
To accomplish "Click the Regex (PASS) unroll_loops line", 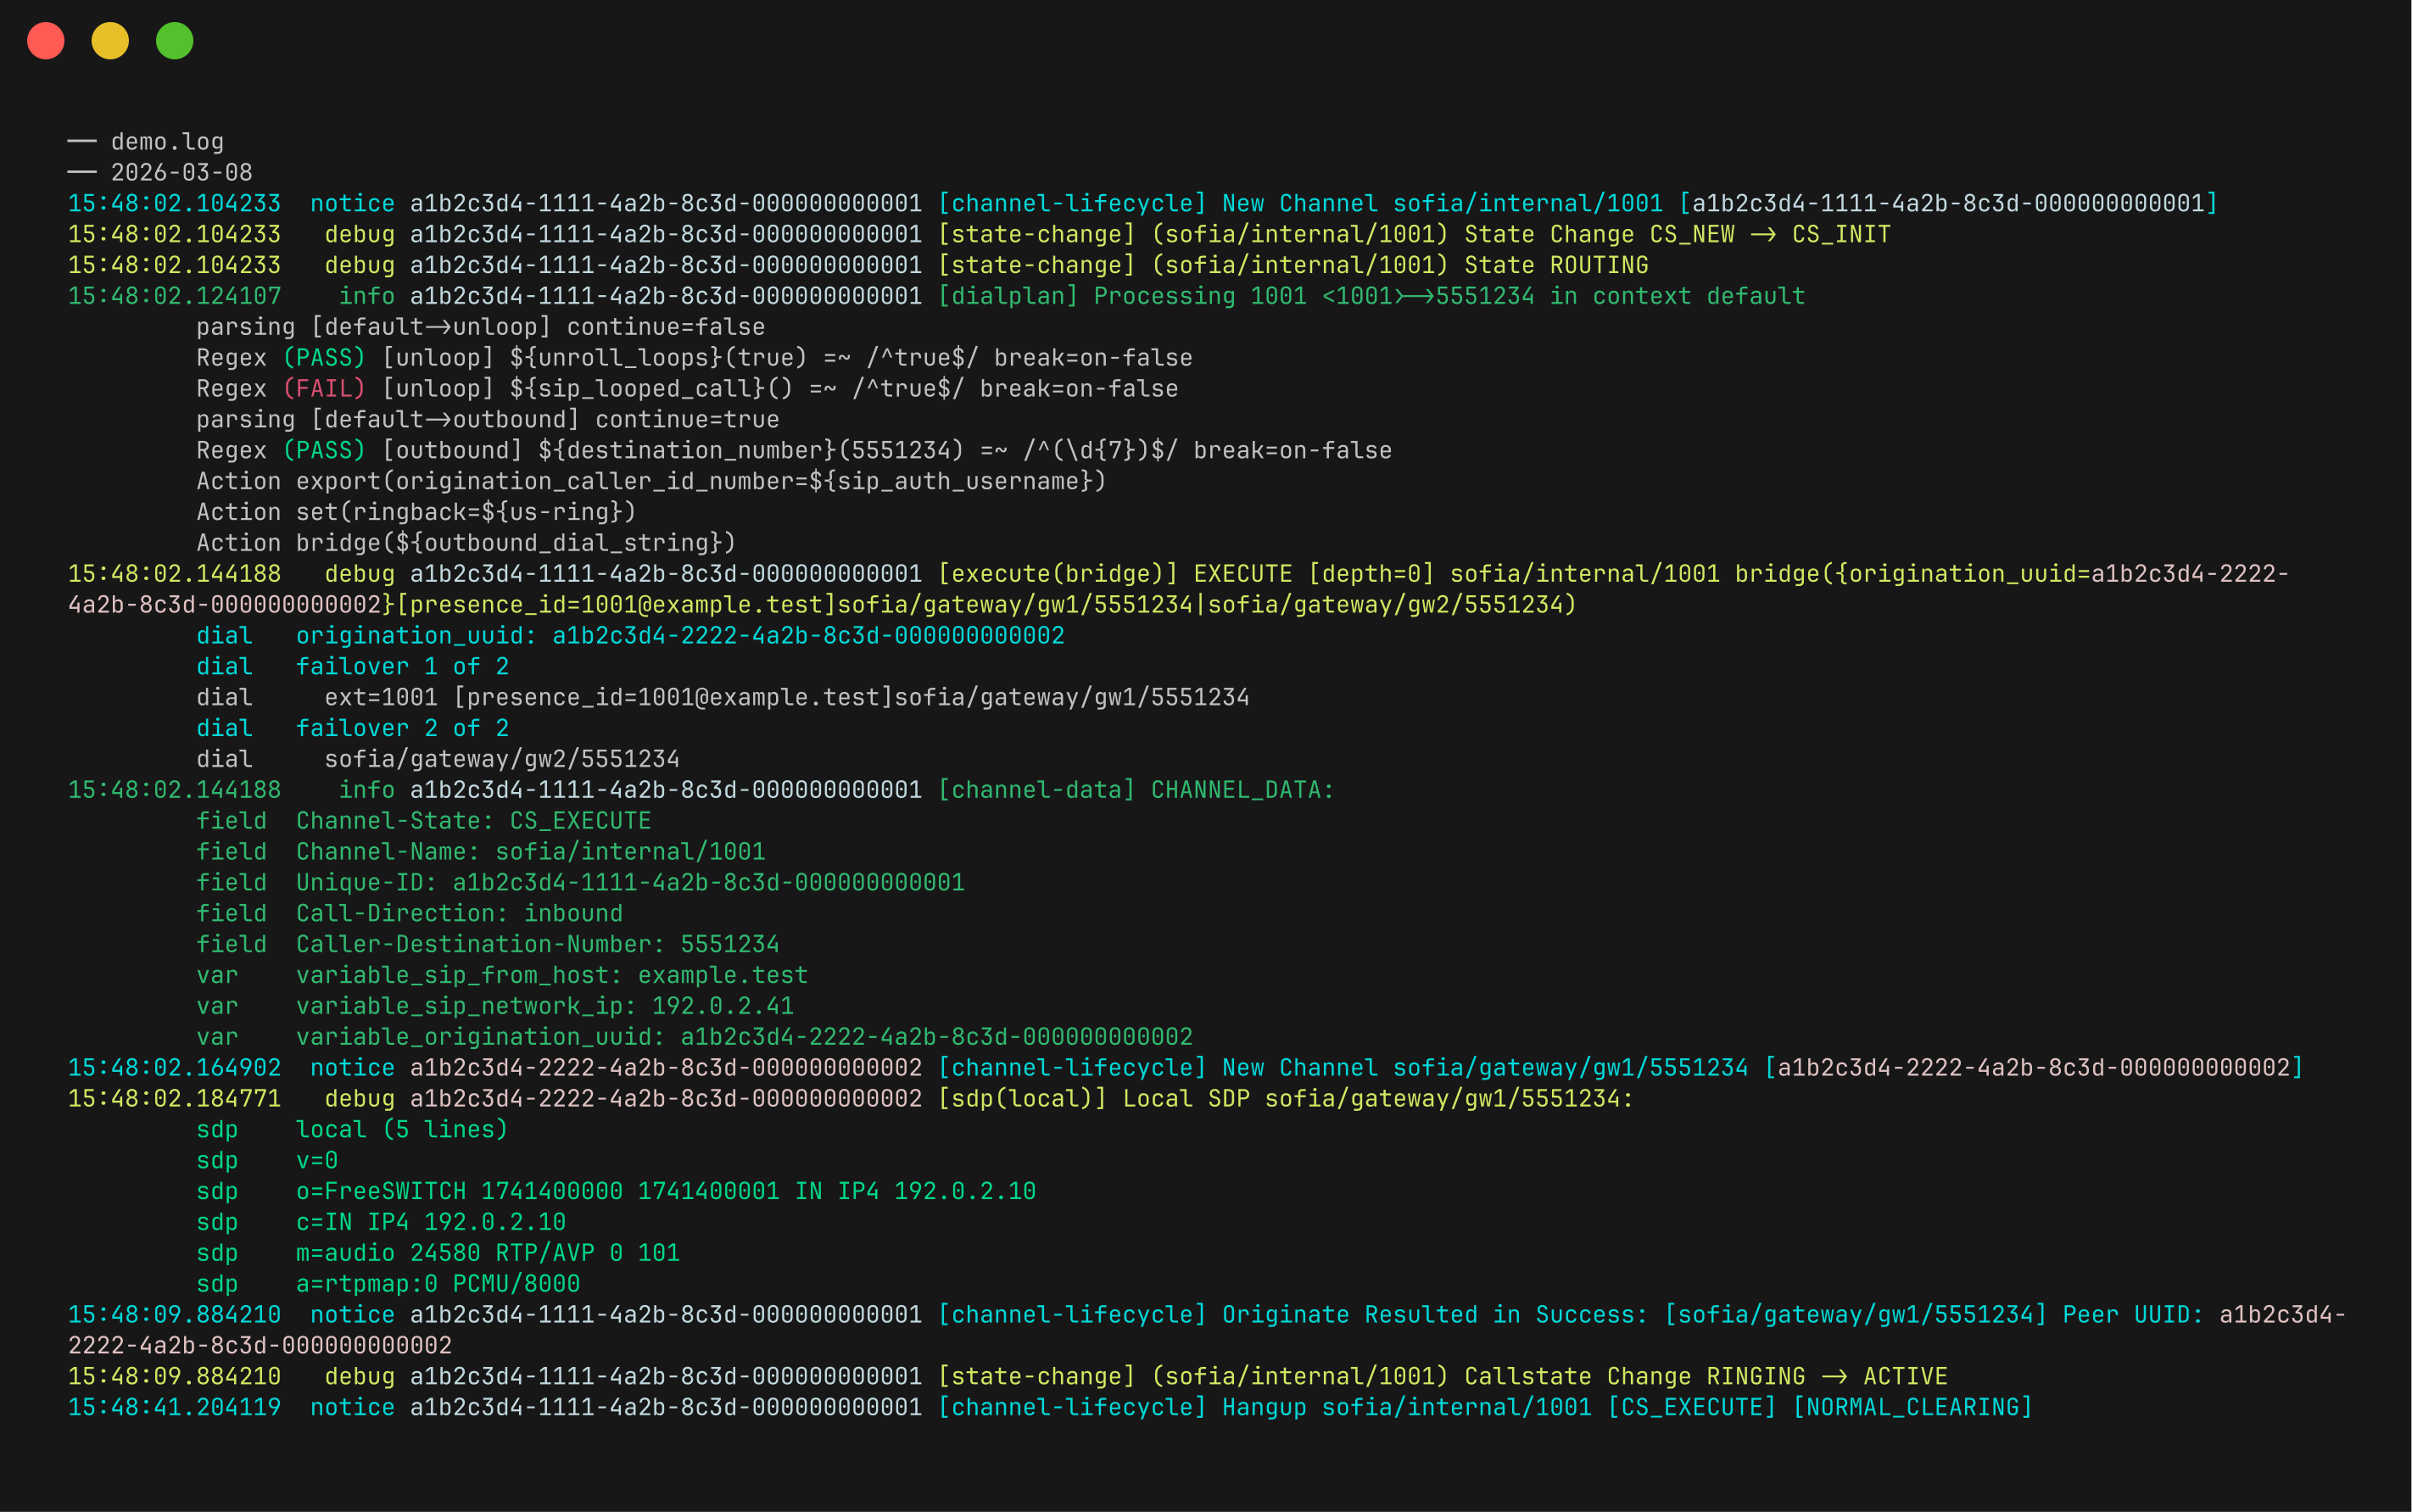I will coord(694,358).
